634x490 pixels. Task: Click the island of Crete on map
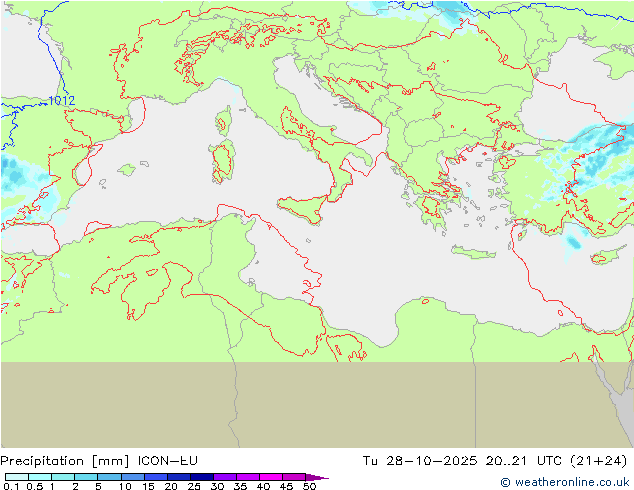473,251
